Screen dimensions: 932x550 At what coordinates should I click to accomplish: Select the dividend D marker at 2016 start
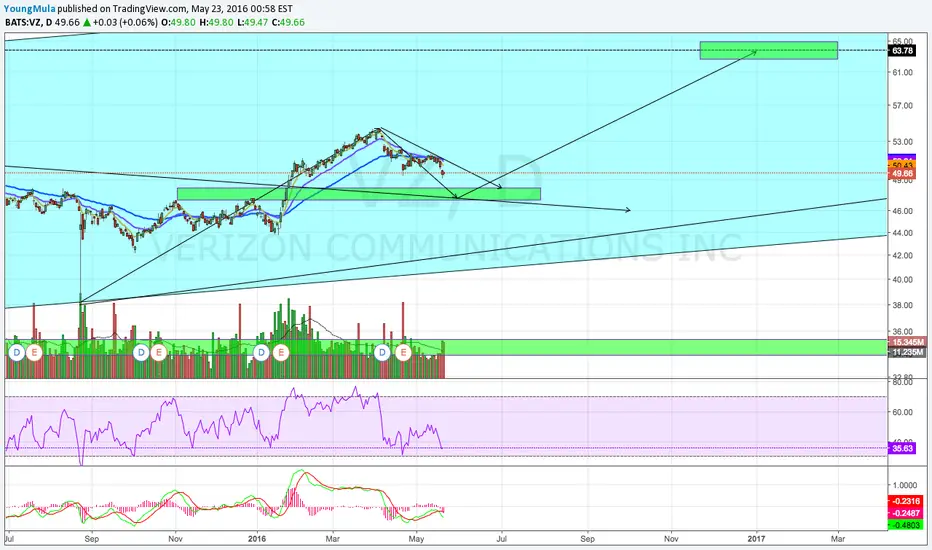pos(261,353)
